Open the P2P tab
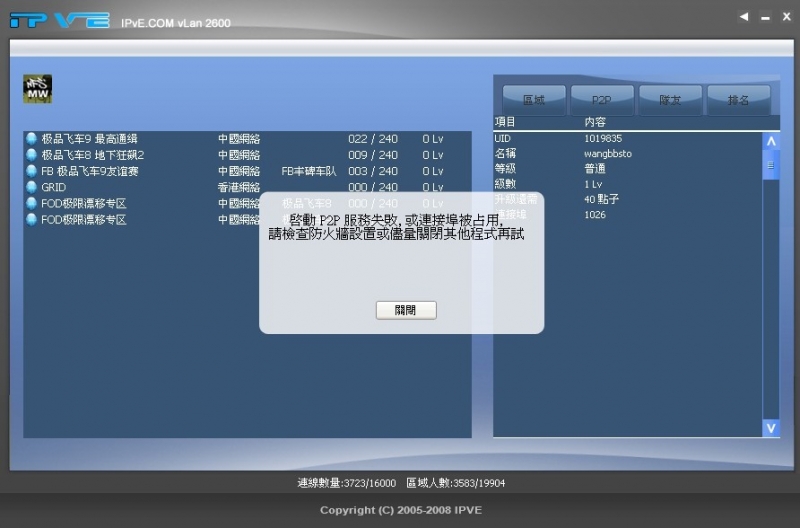Viewport: 800px width, 528px height. [x=602, y=100]
